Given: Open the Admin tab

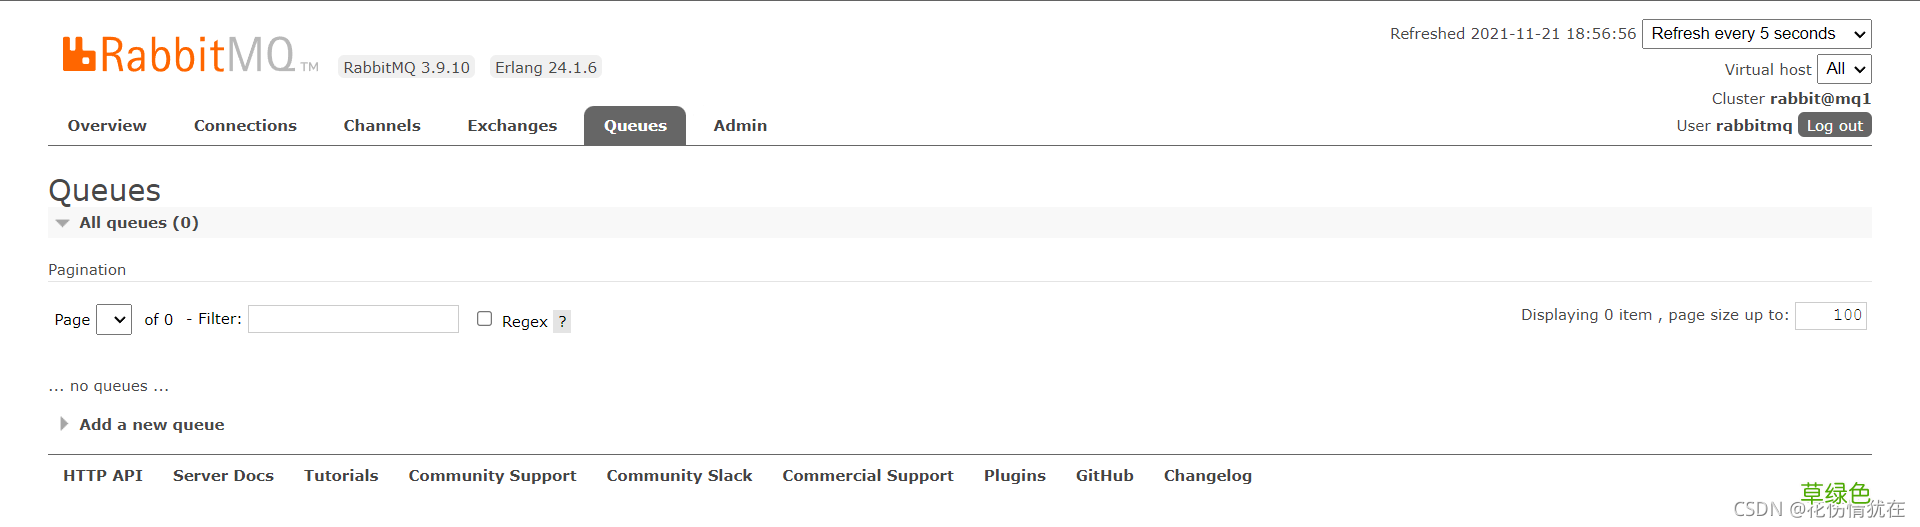Looking at the screenshot, I should click(x=740, y=126).
